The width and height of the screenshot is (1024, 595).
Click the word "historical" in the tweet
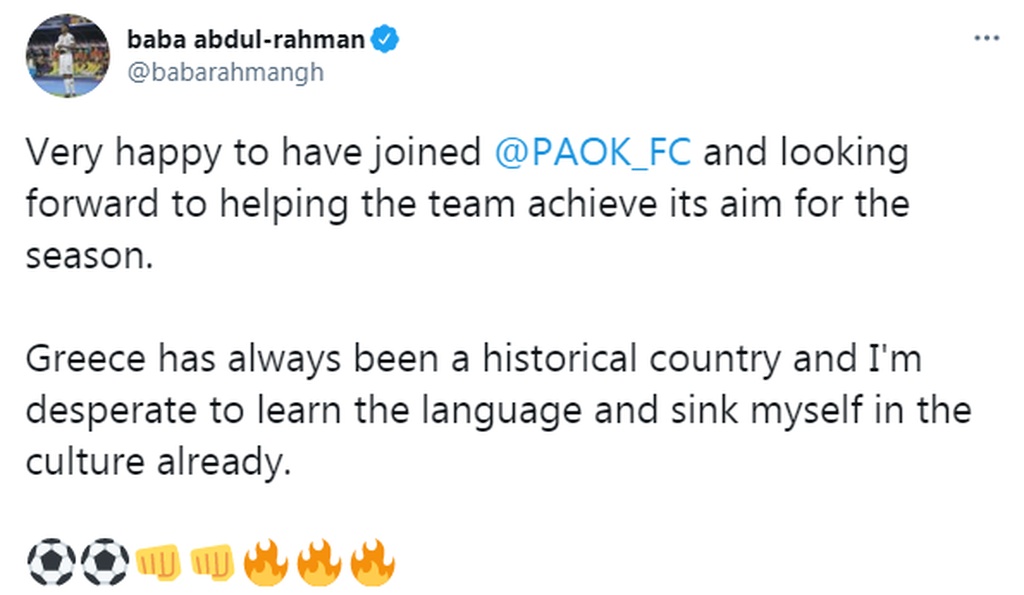[x=581, y=360]
